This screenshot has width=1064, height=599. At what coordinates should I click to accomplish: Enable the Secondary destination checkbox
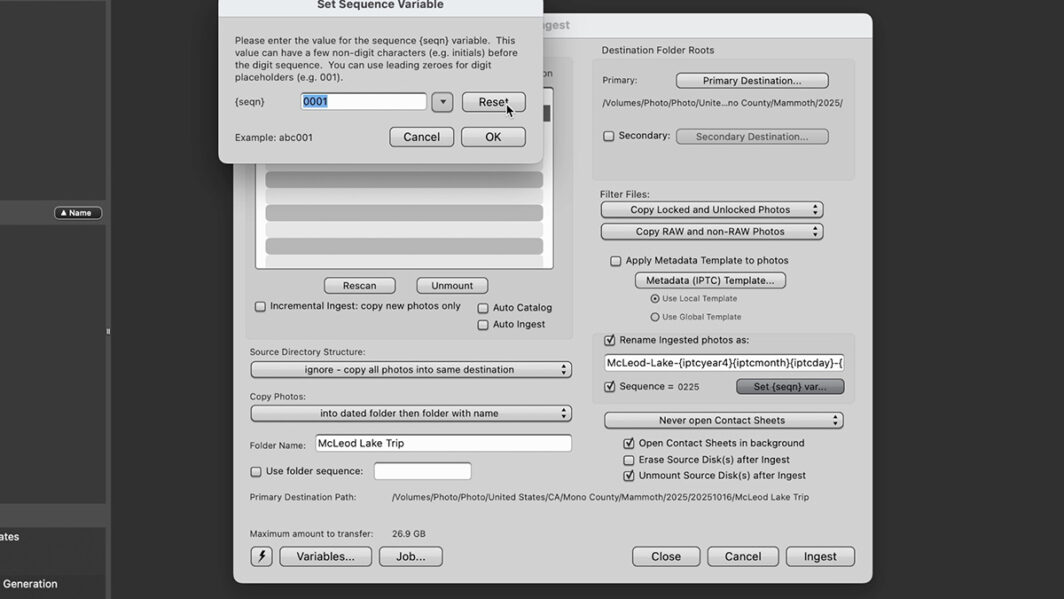609,136
